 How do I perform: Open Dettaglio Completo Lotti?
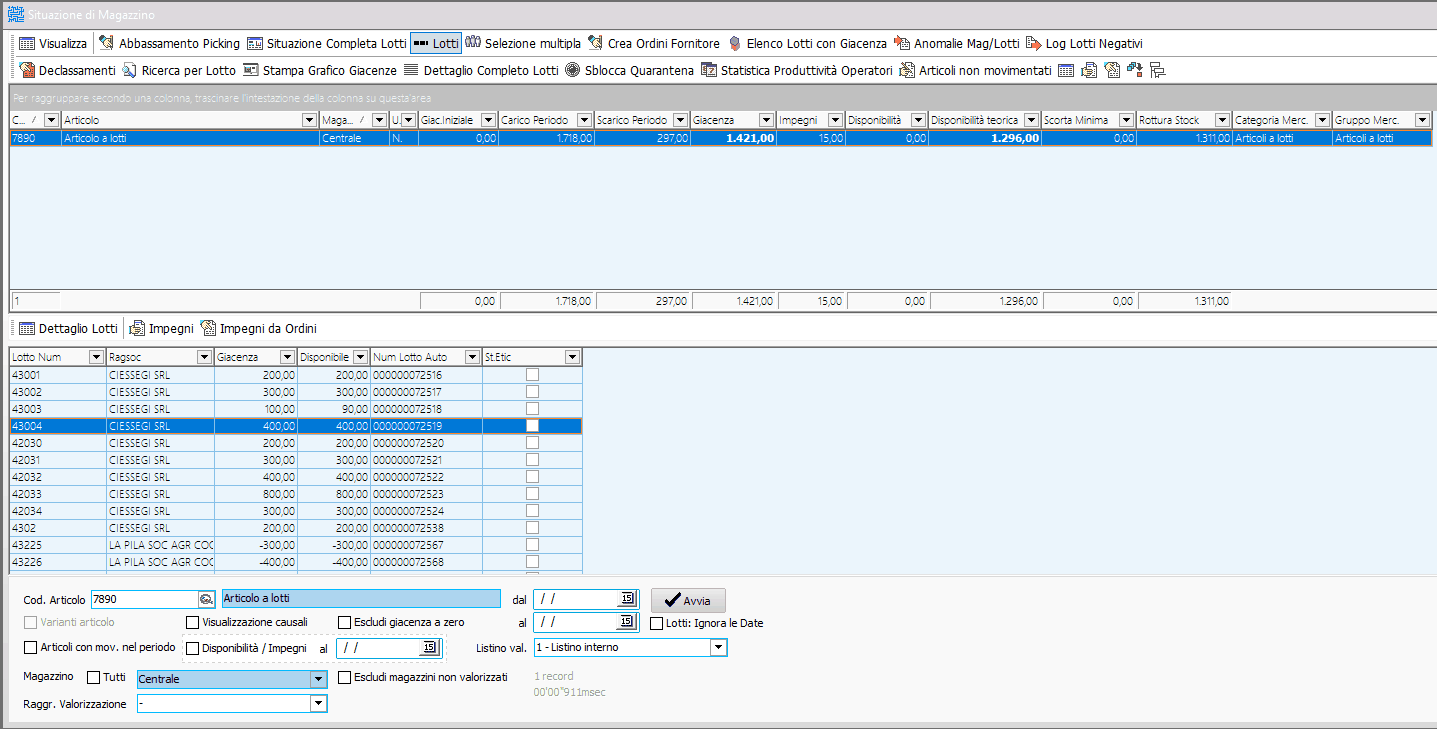pyautogui.click(x=481, y=71)
